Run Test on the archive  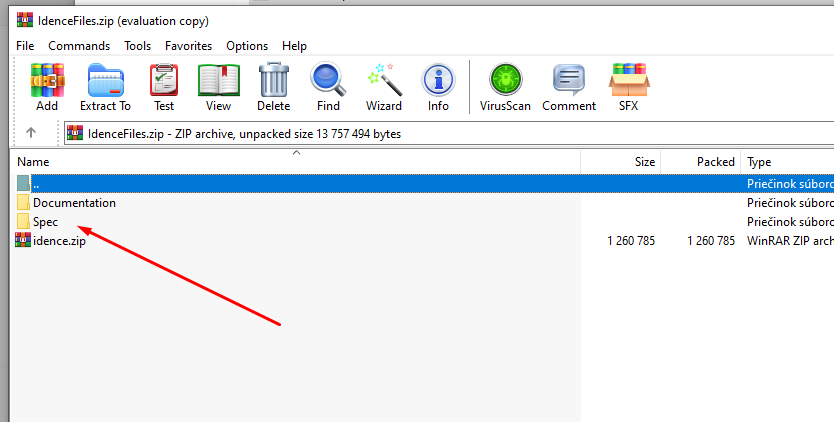[x=163, y=87]
